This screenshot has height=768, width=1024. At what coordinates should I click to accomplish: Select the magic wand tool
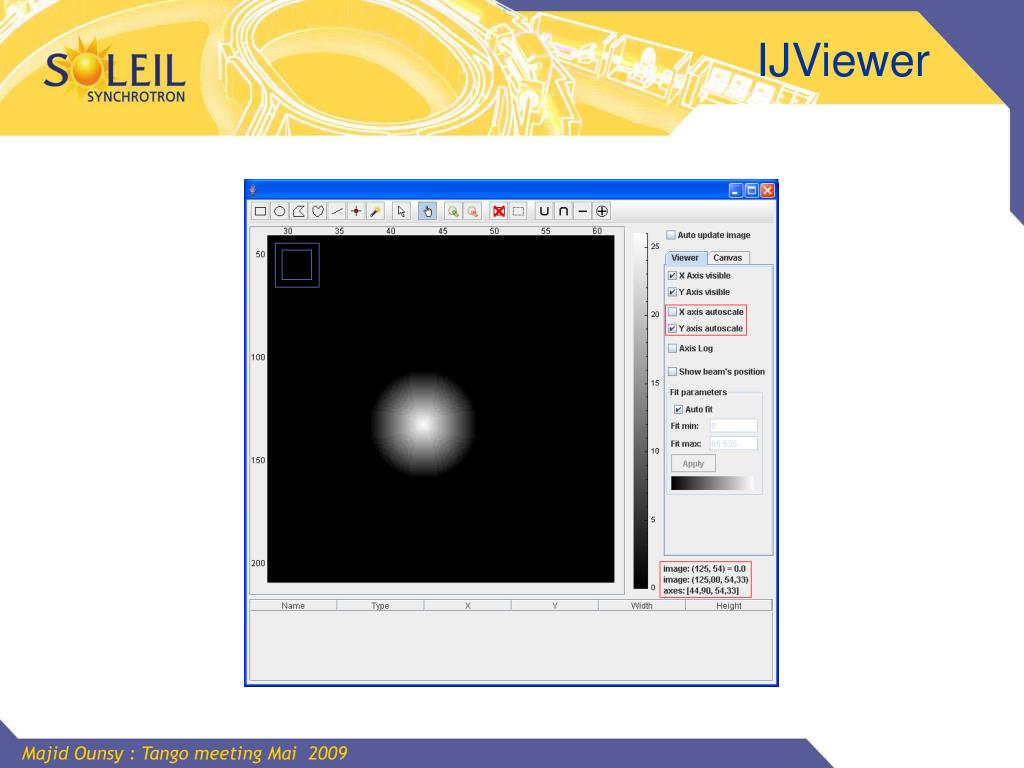(376, 211)
